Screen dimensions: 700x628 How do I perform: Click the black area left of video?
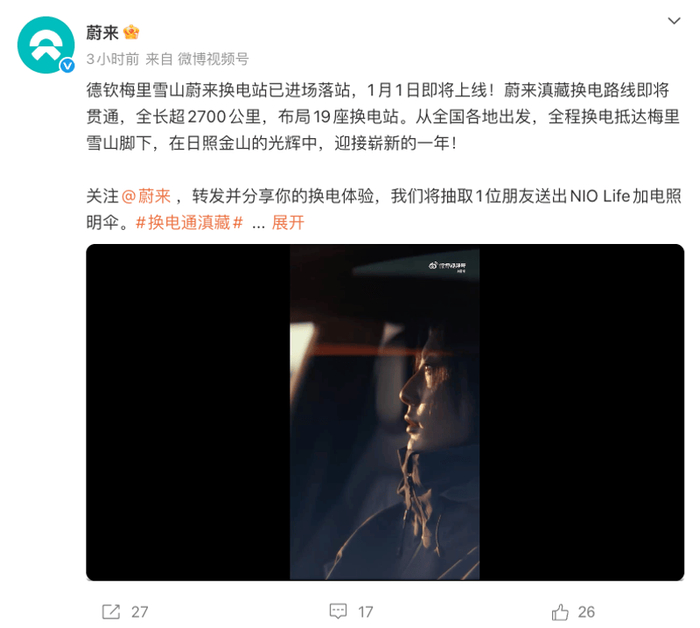(x=188, y=412)
